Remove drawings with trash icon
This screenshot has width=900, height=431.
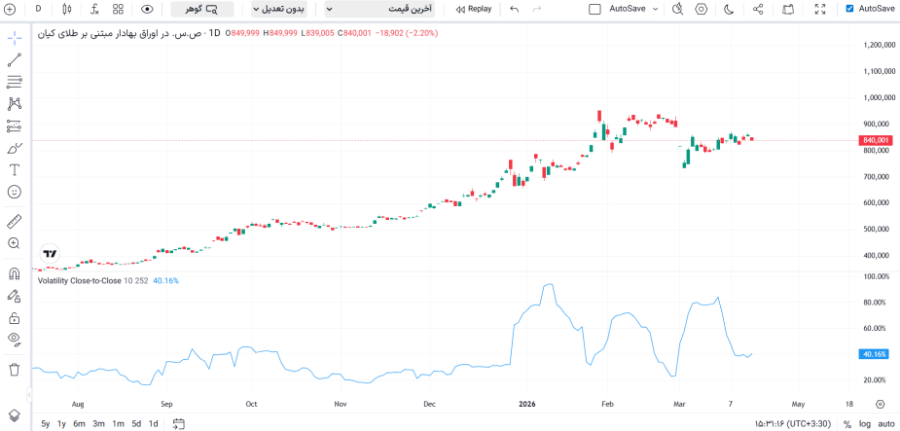coord(14,369)
